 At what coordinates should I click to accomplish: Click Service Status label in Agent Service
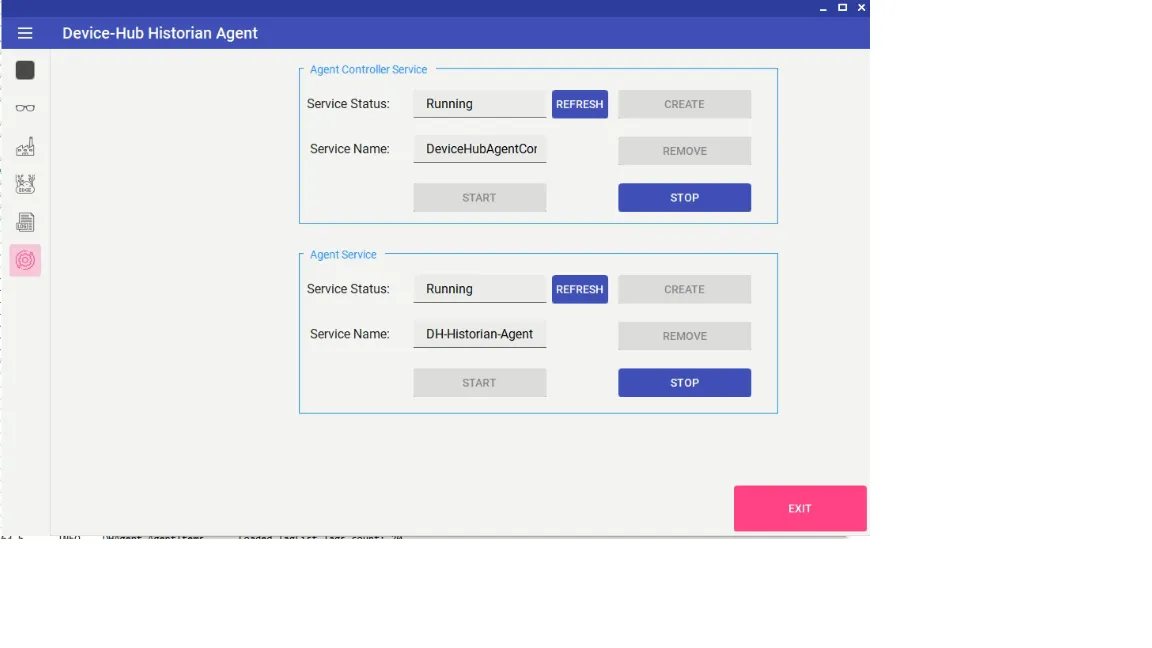(348, 289)
